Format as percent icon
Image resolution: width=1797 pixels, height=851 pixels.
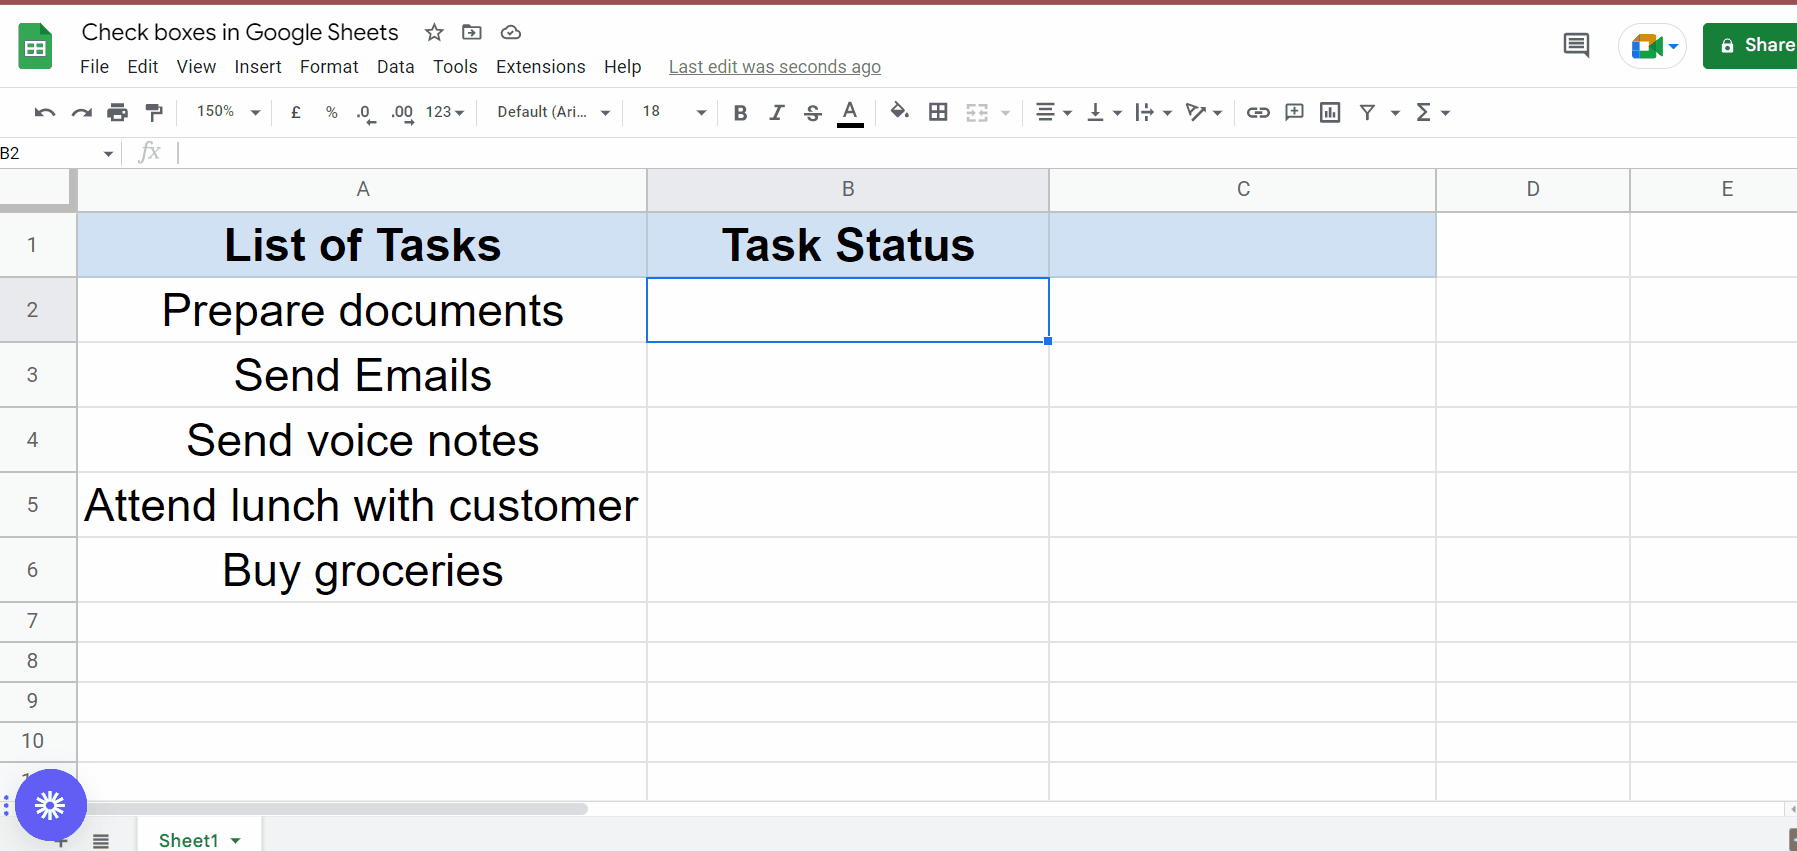(x=331, y=112)
